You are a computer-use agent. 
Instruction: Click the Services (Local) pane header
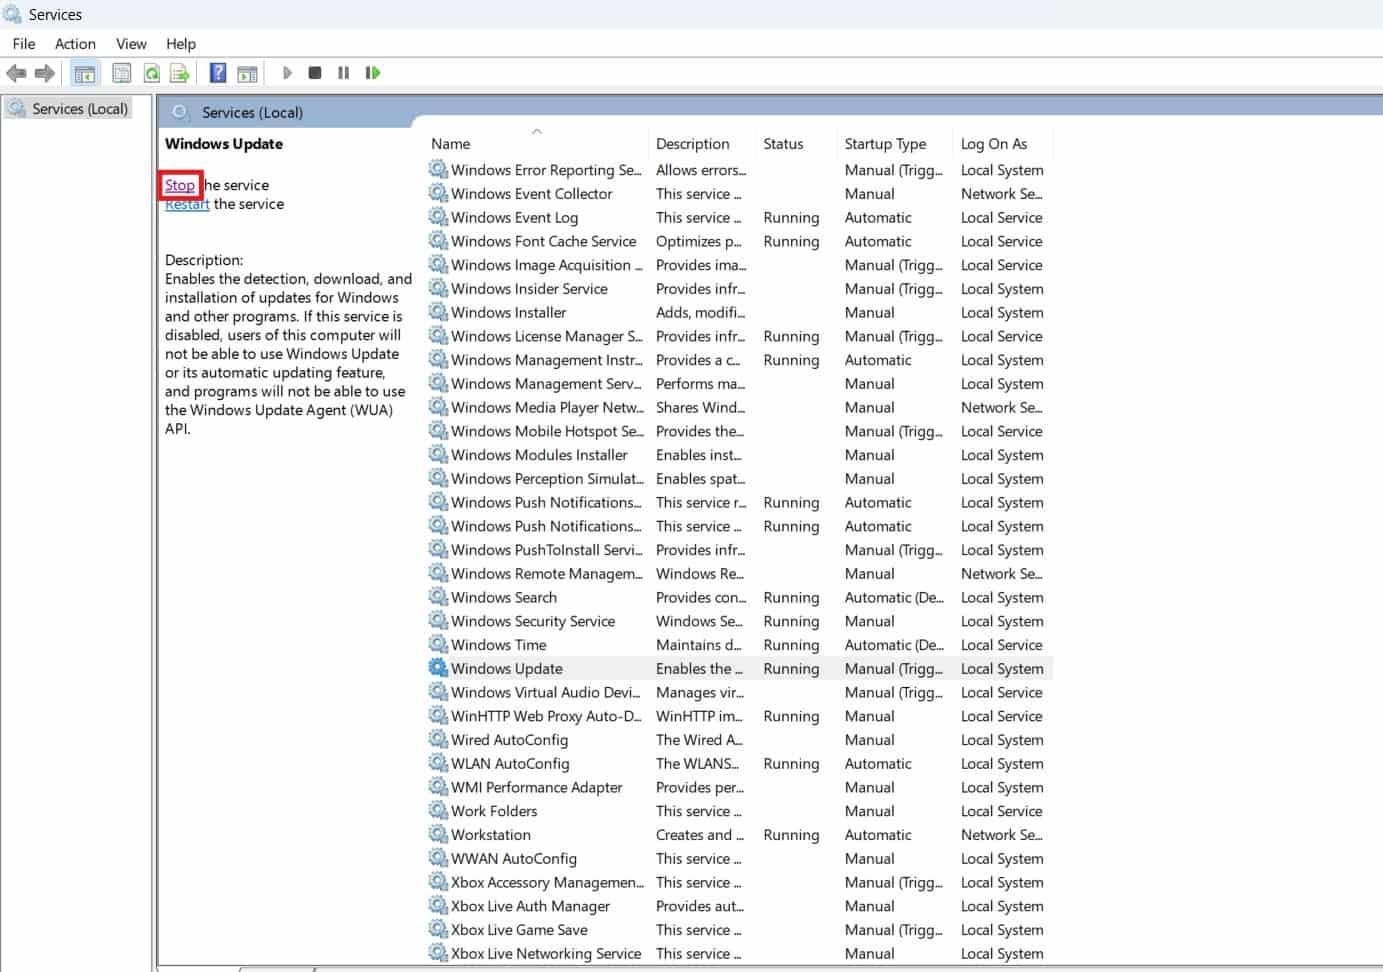[252, 113]
